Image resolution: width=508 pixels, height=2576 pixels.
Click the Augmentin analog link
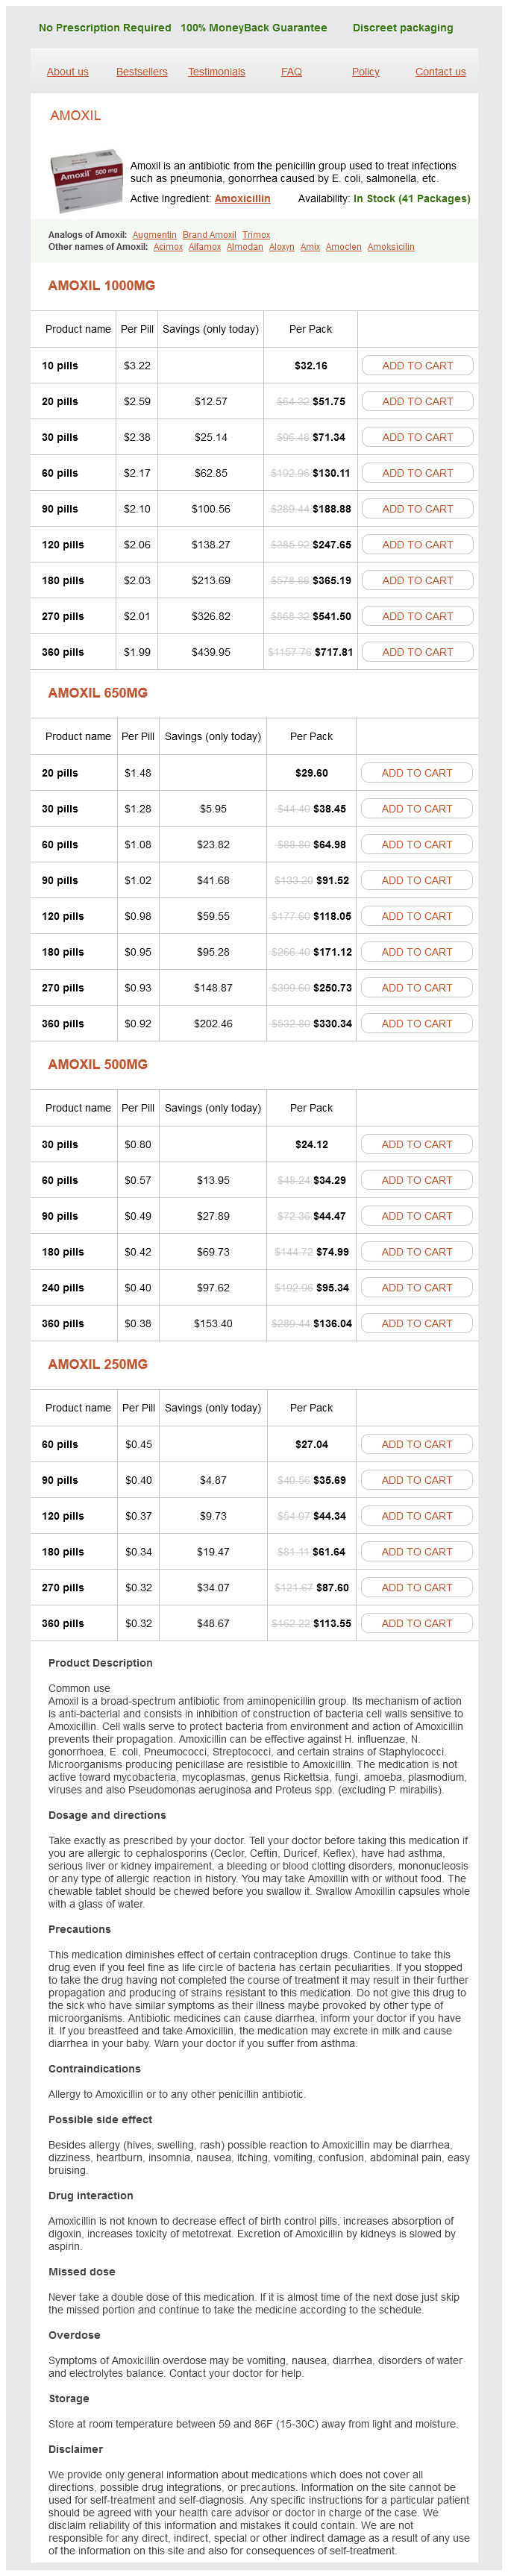click(x=154, y=235)
